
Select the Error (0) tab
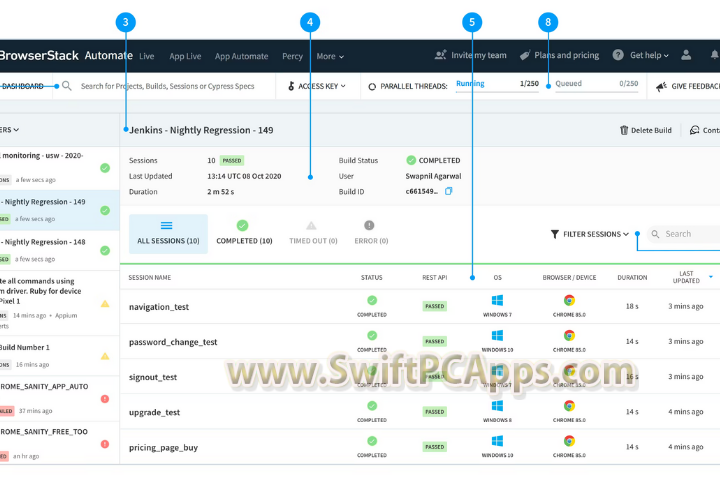point(371,234)
